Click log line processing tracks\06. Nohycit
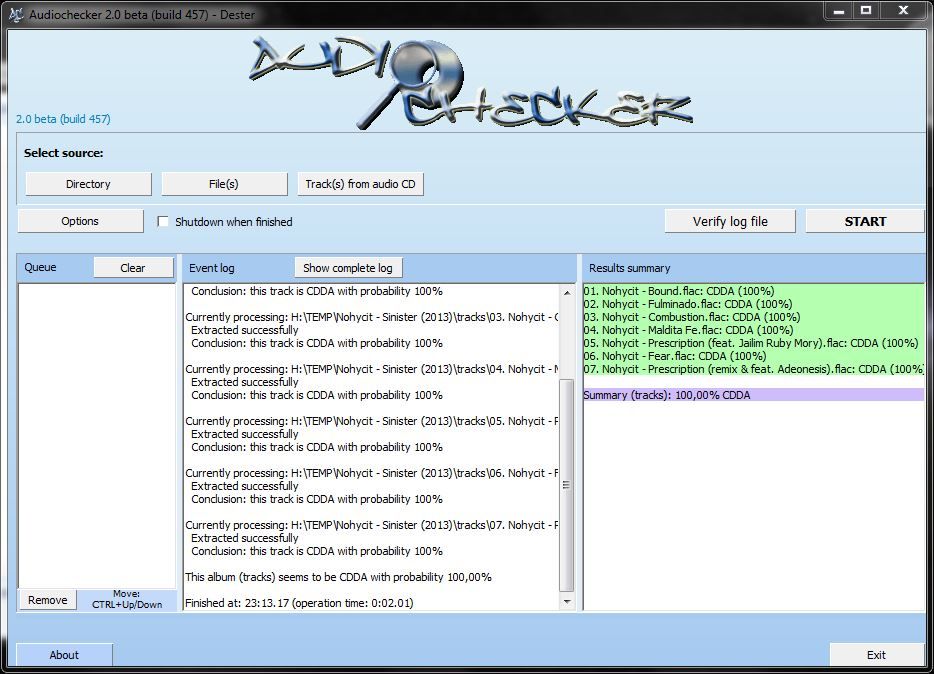 [x=372, y=473]
